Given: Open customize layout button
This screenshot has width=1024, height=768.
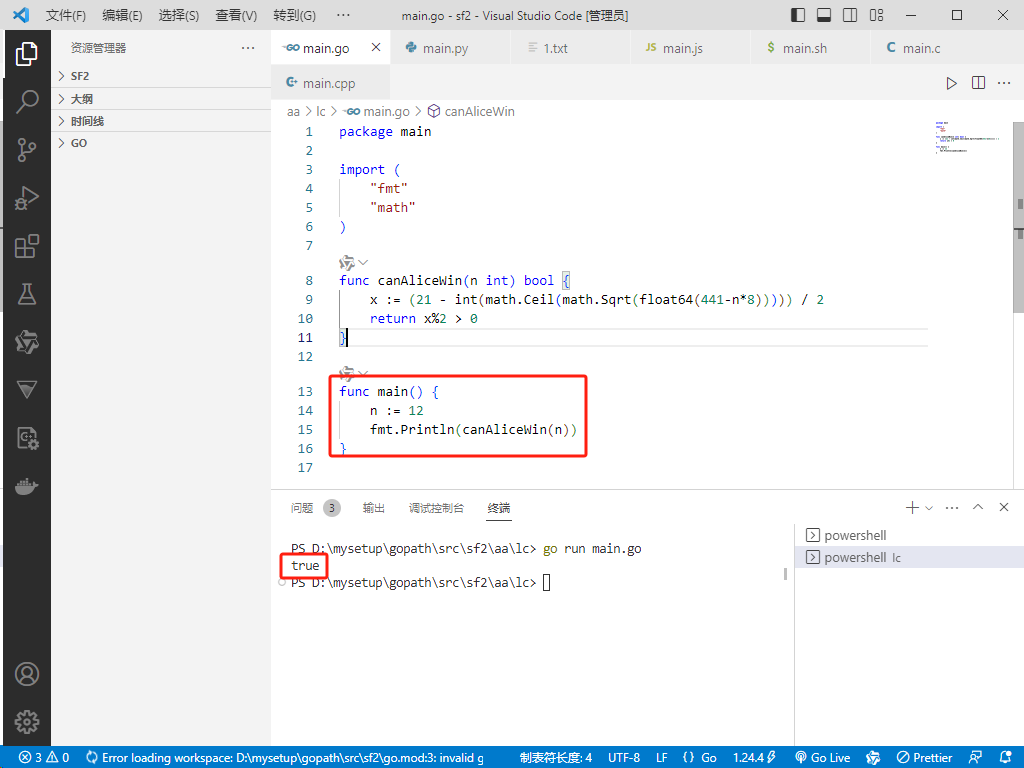Looking at the screenshot, I should tap(876, 15).
